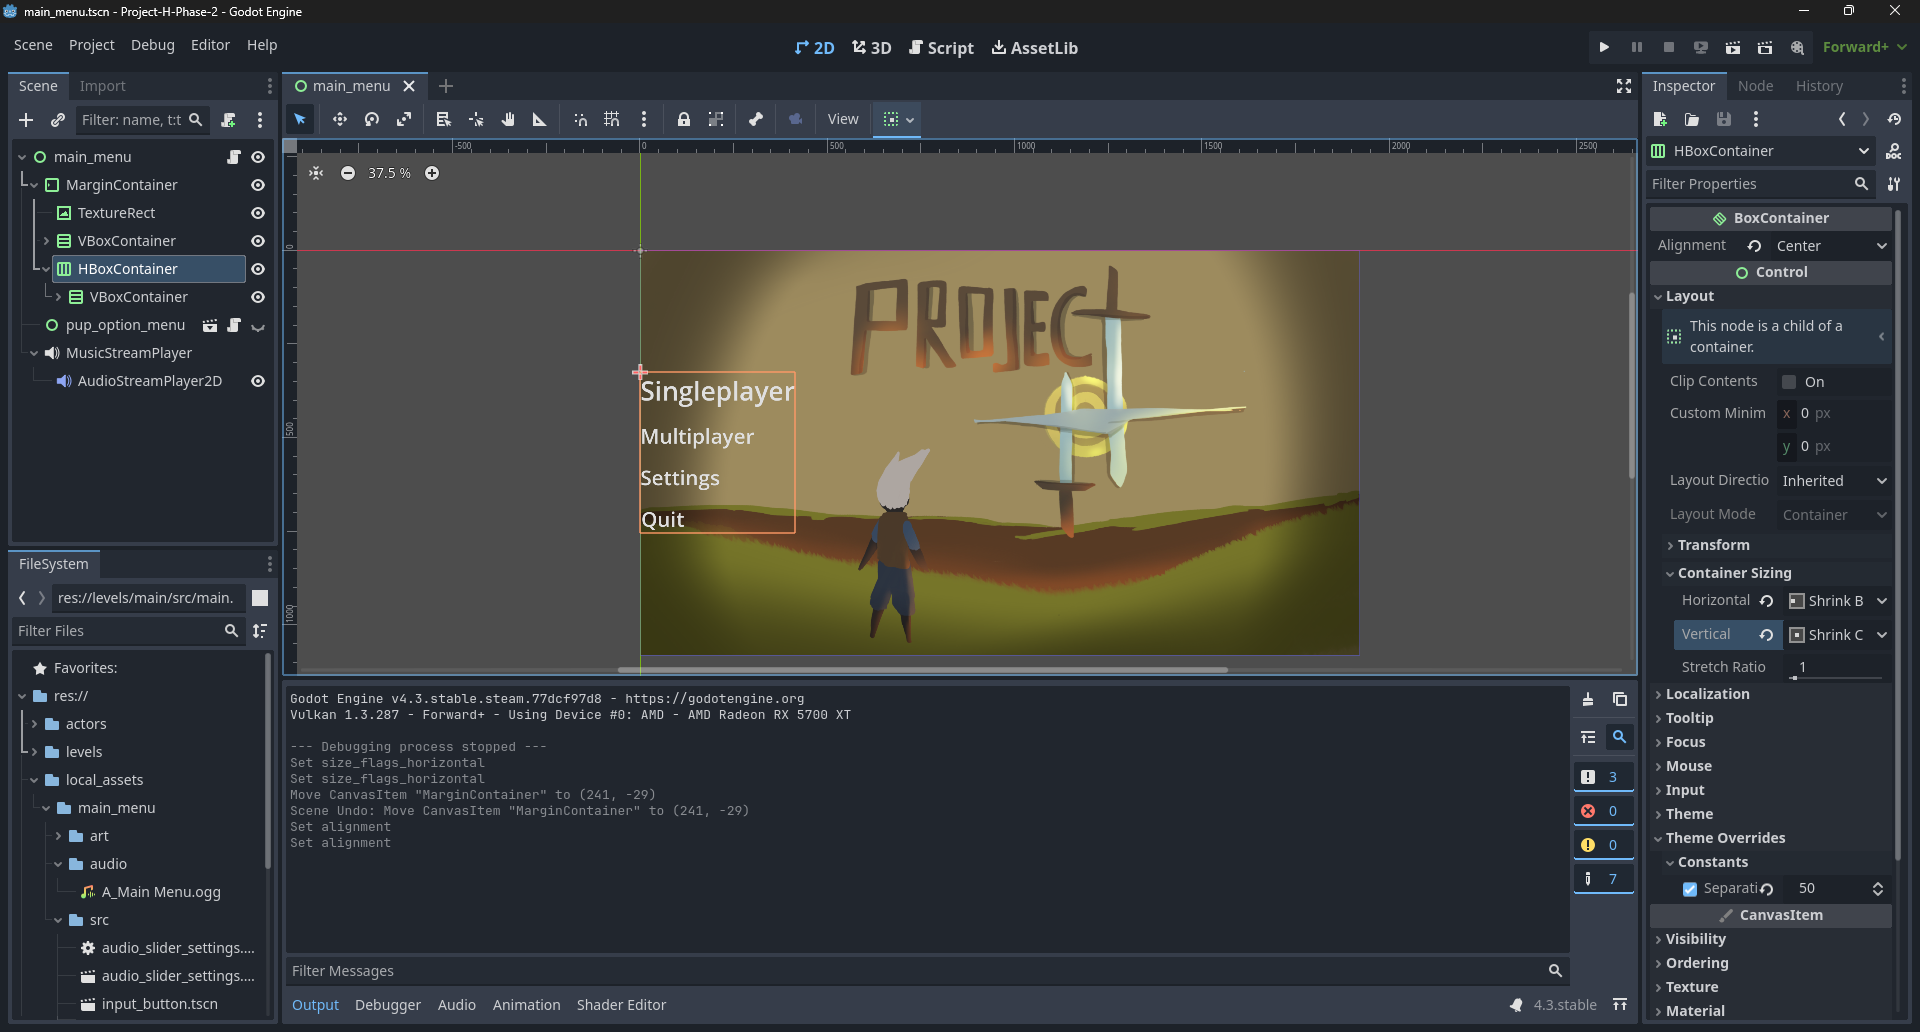Open Vertical container sizing dropdown
This screenshot has width=1920, height=1032.
(1838, 635)
